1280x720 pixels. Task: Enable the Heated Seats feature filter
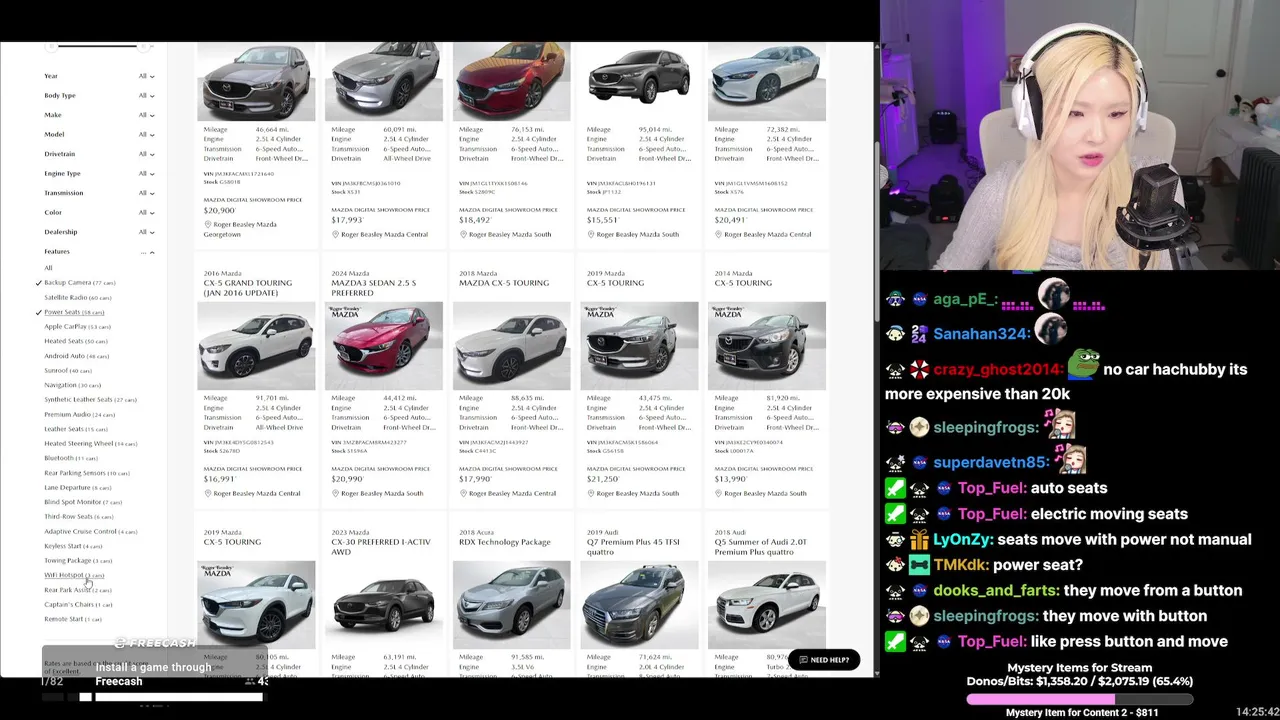pos(75,341)
